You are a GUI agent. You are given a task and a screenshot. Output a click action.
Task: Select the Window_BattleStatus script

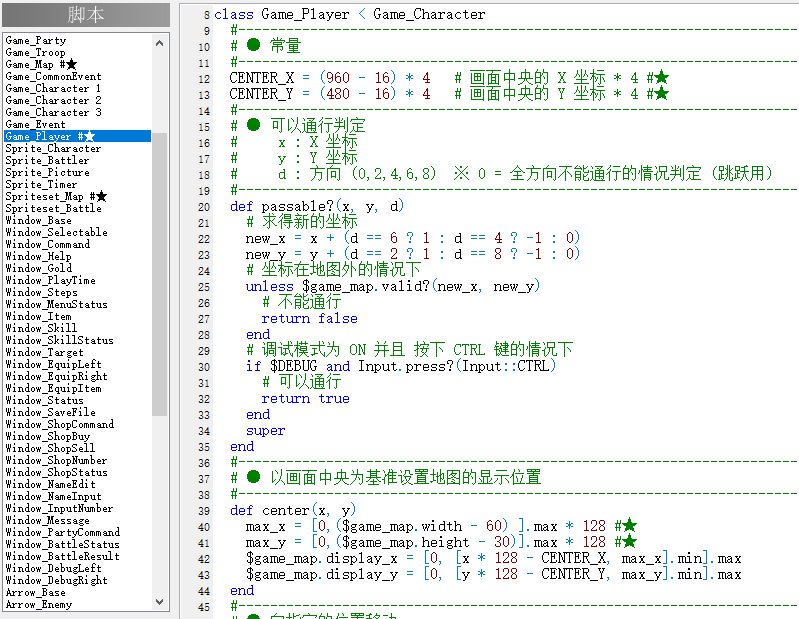tap(63, 544)
